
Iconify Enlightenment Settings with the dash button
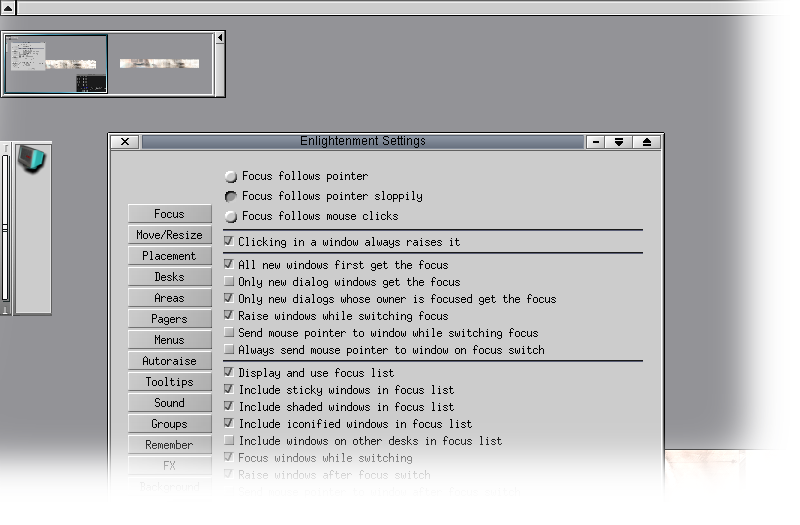click(x=595, y=142)
